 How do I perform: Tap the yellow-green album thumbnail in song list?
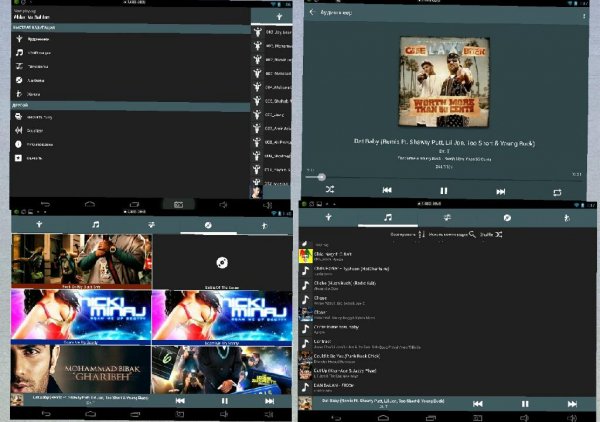(x=305, y=256)
